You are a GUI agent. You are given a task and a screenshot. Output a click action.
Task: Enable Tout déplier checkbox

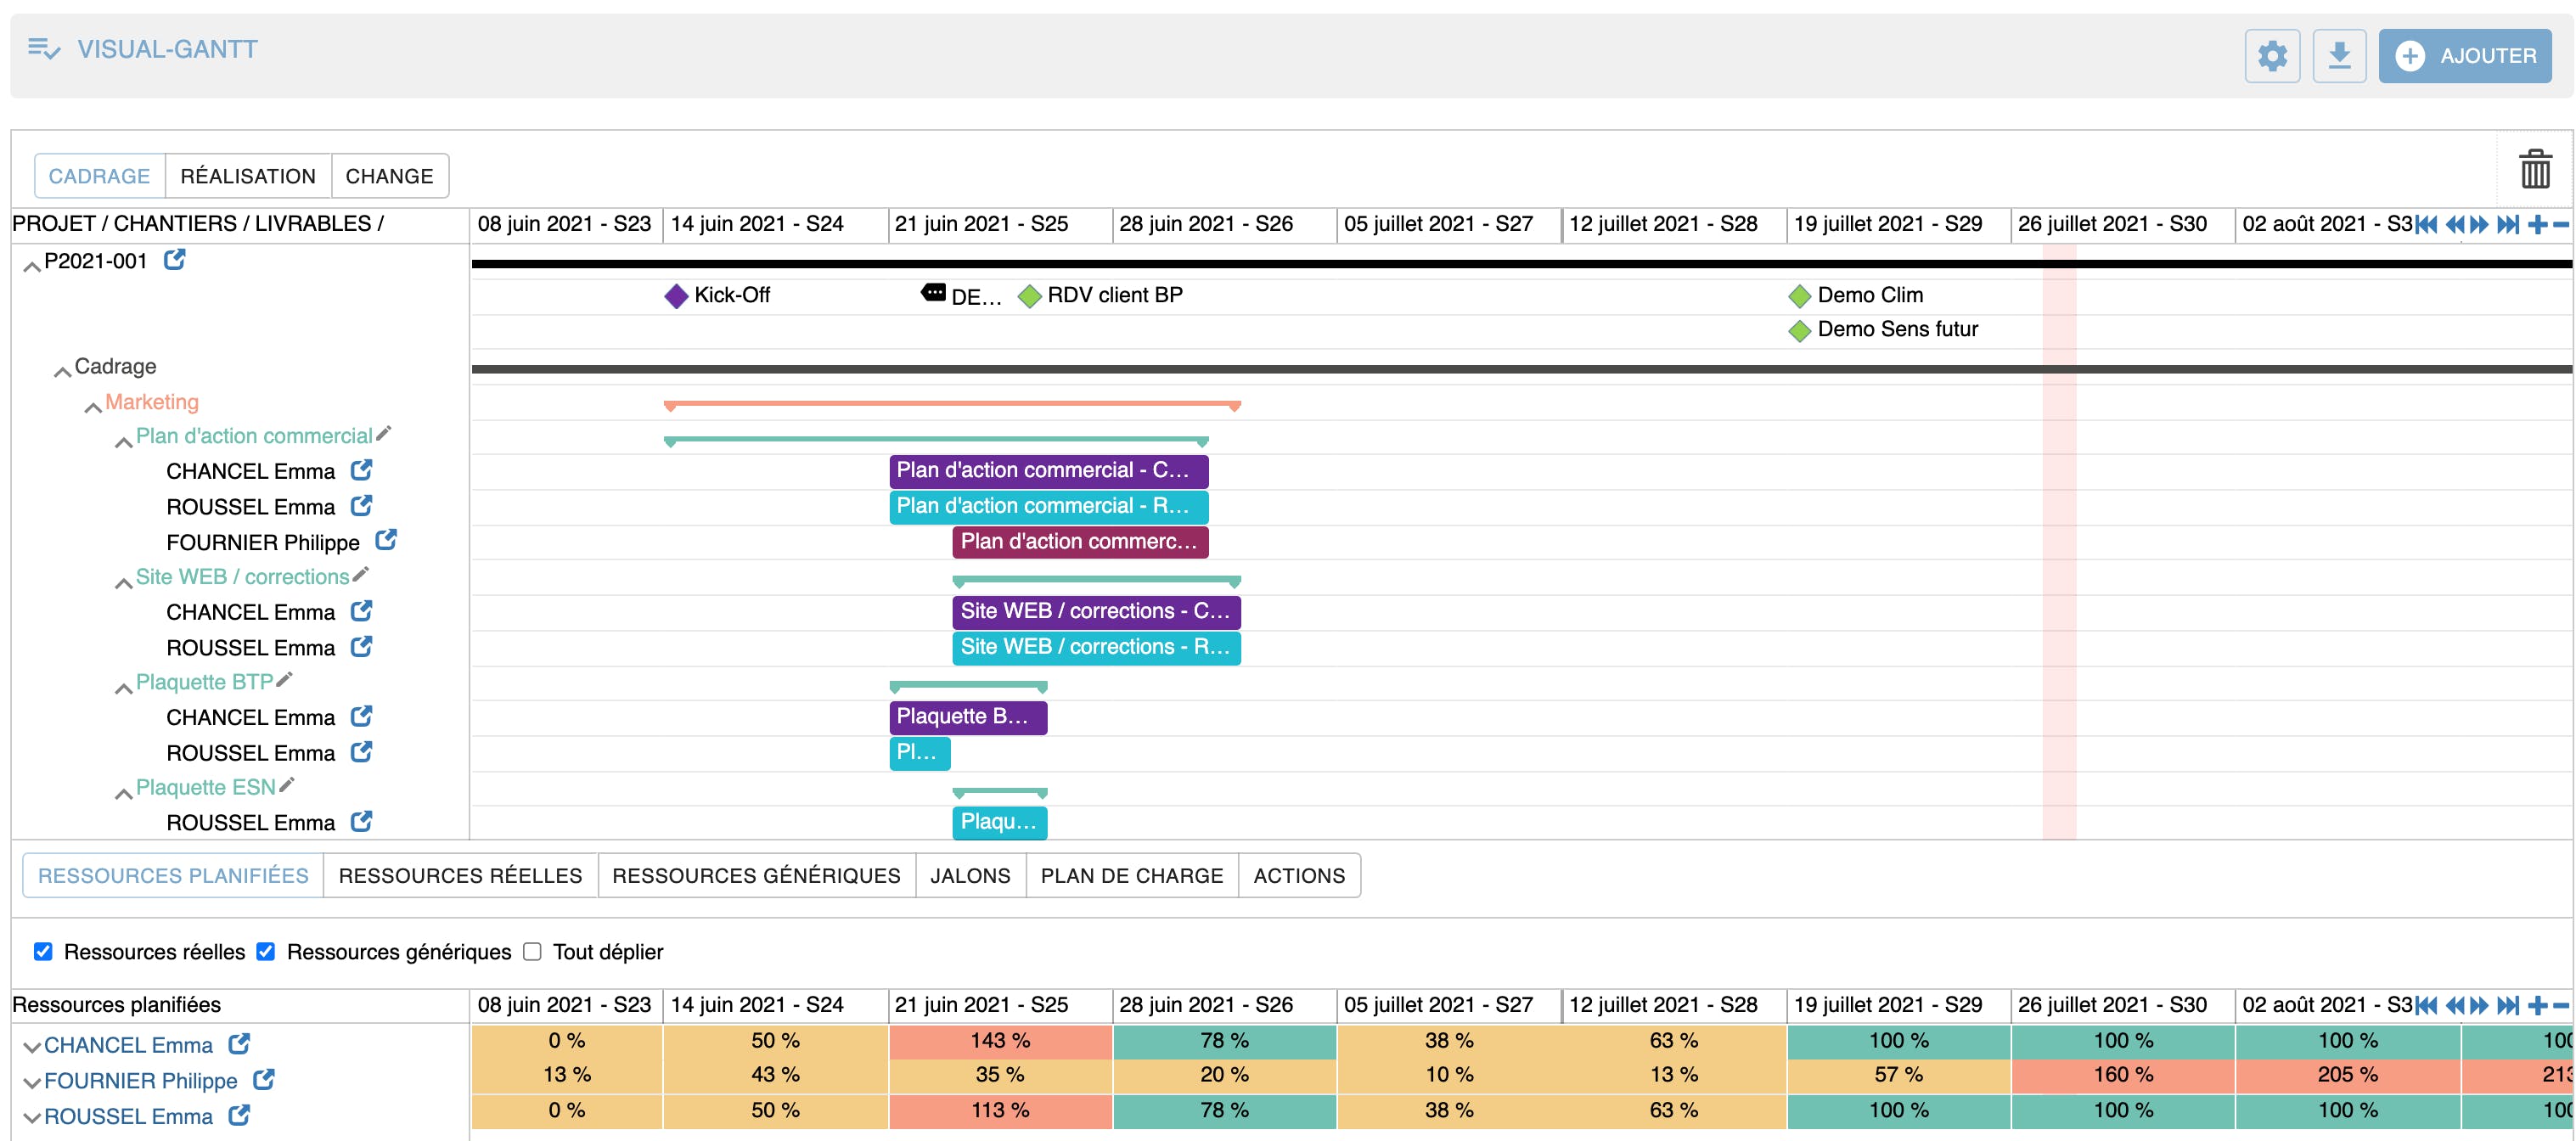pos(532,951)
